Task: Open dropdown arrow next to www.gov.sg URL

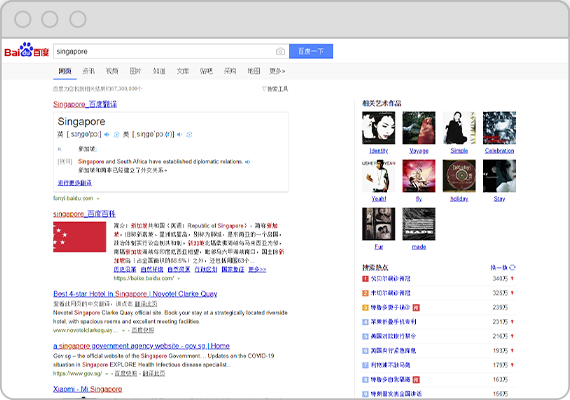Action: pos(107,374)
